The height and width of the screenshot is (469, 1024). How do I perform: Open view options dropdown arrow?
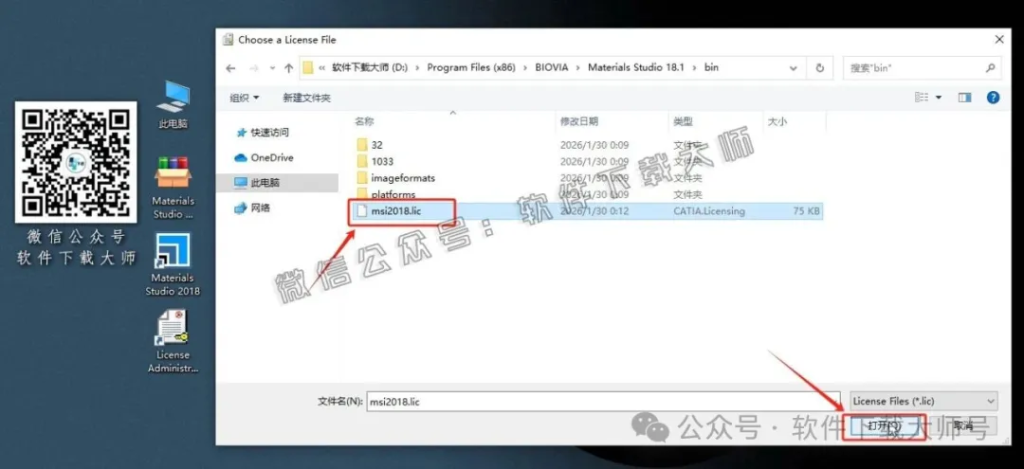(938, 98)
